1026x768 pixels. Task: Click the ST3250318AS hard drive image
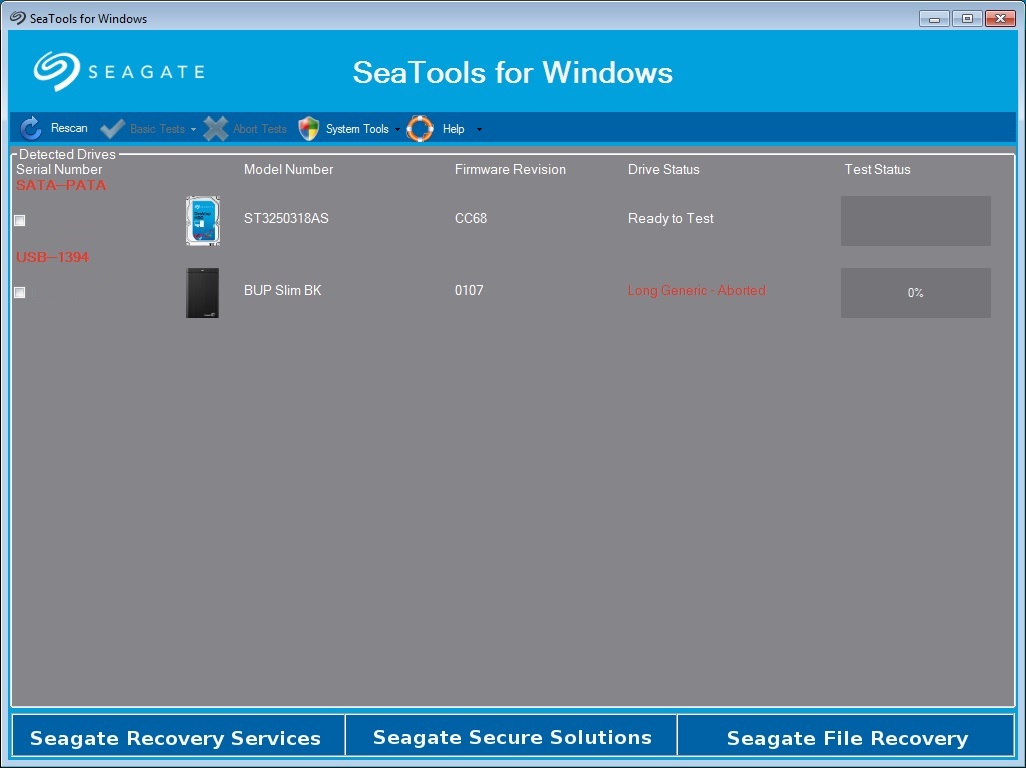(203, 220)
